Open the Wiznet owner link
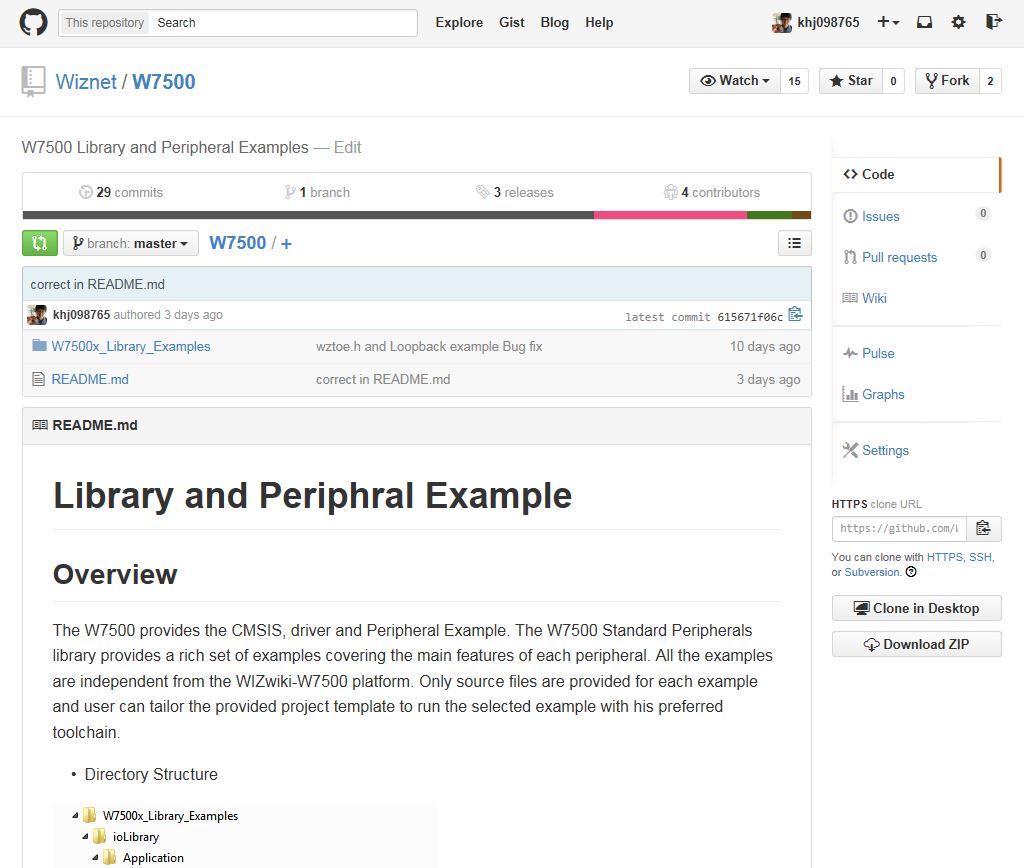The width and height of the screenshot is (1024, 868). (86, 82)
